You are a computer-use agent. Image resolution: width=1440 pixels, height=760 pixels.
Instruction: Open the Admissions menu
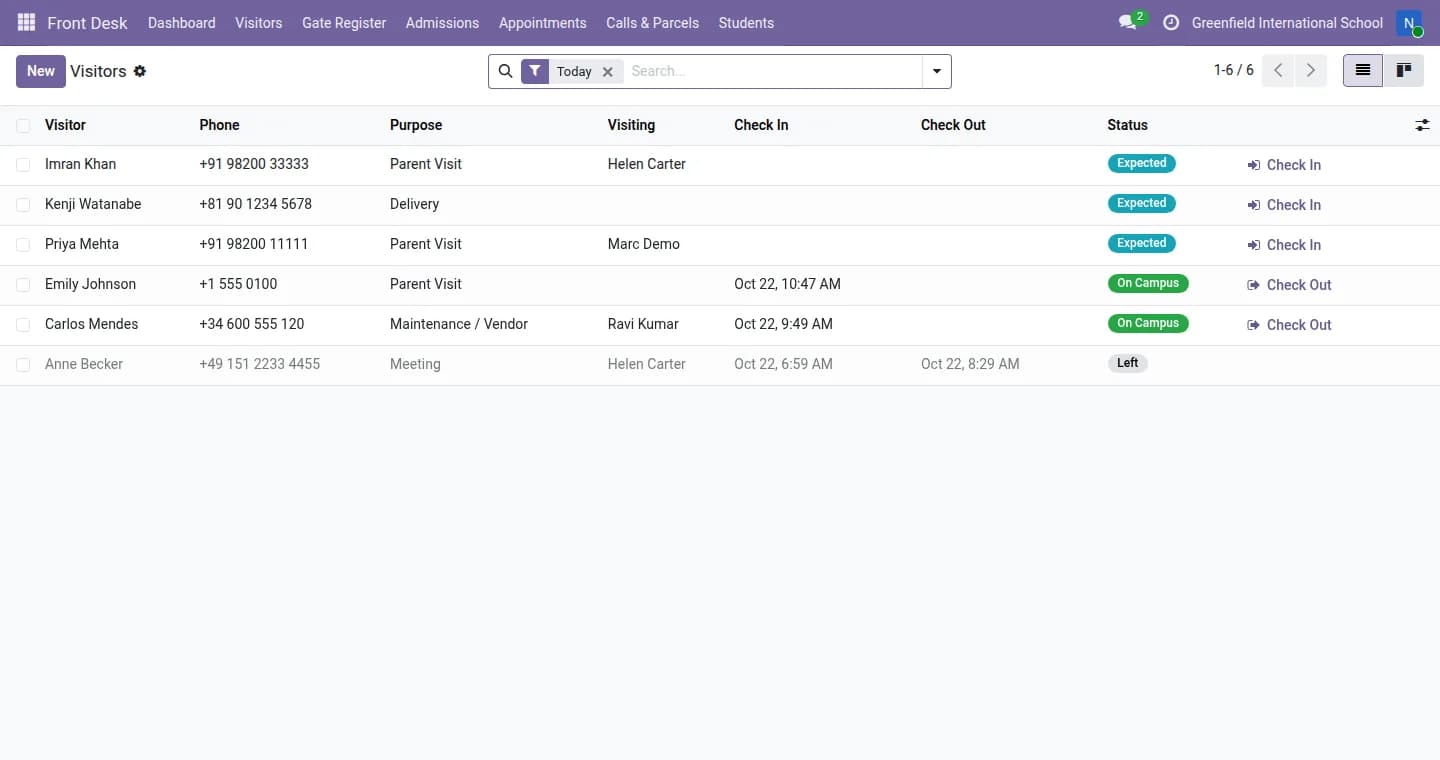pyautogui.click(x=442, y=22)
